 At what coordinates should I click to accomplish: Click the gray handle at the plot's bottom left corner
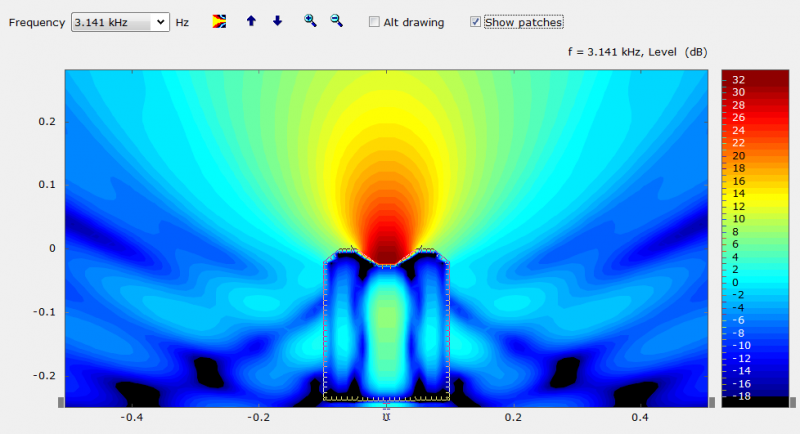click(61, 402)
